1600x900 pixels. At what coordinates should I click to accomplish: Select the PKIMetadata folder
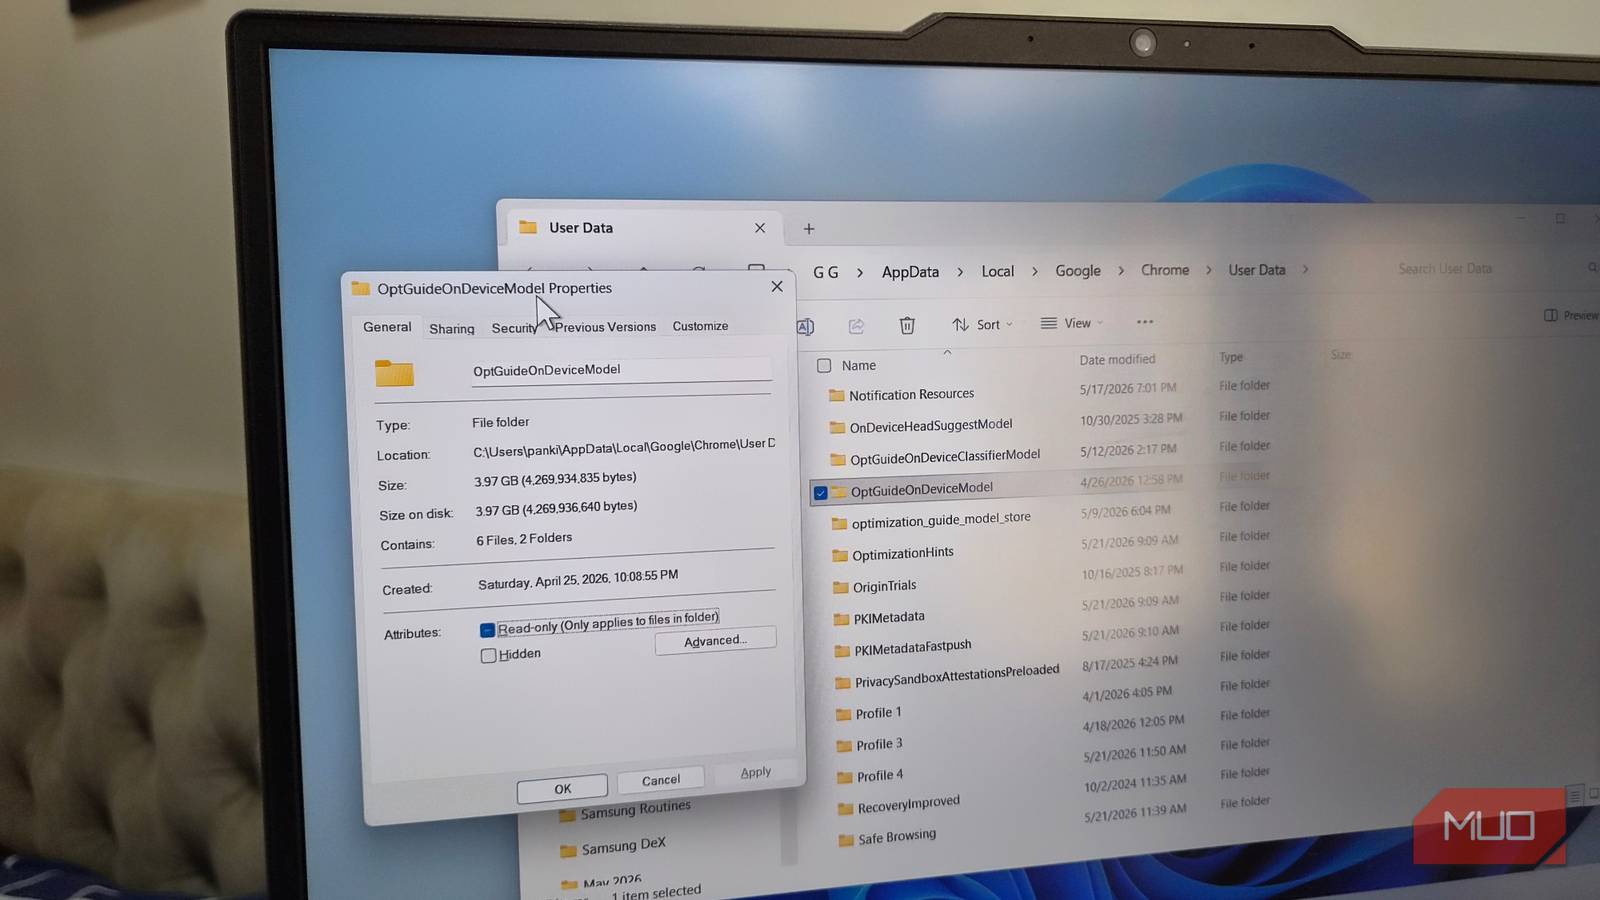(x=888, y=618)
